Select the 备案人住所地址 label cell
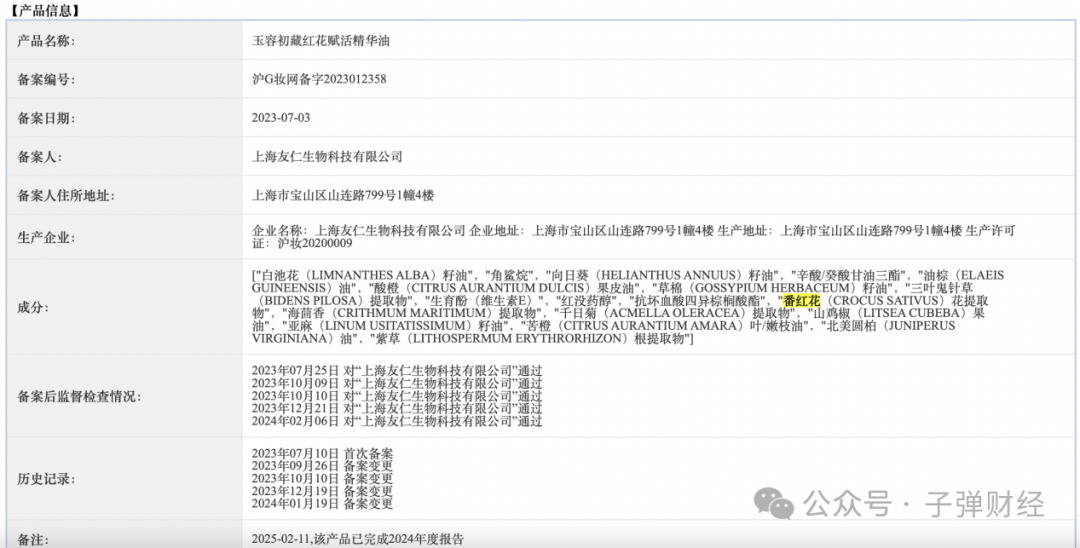Viewport: 1080px width, 548px height. coord(124,196)
